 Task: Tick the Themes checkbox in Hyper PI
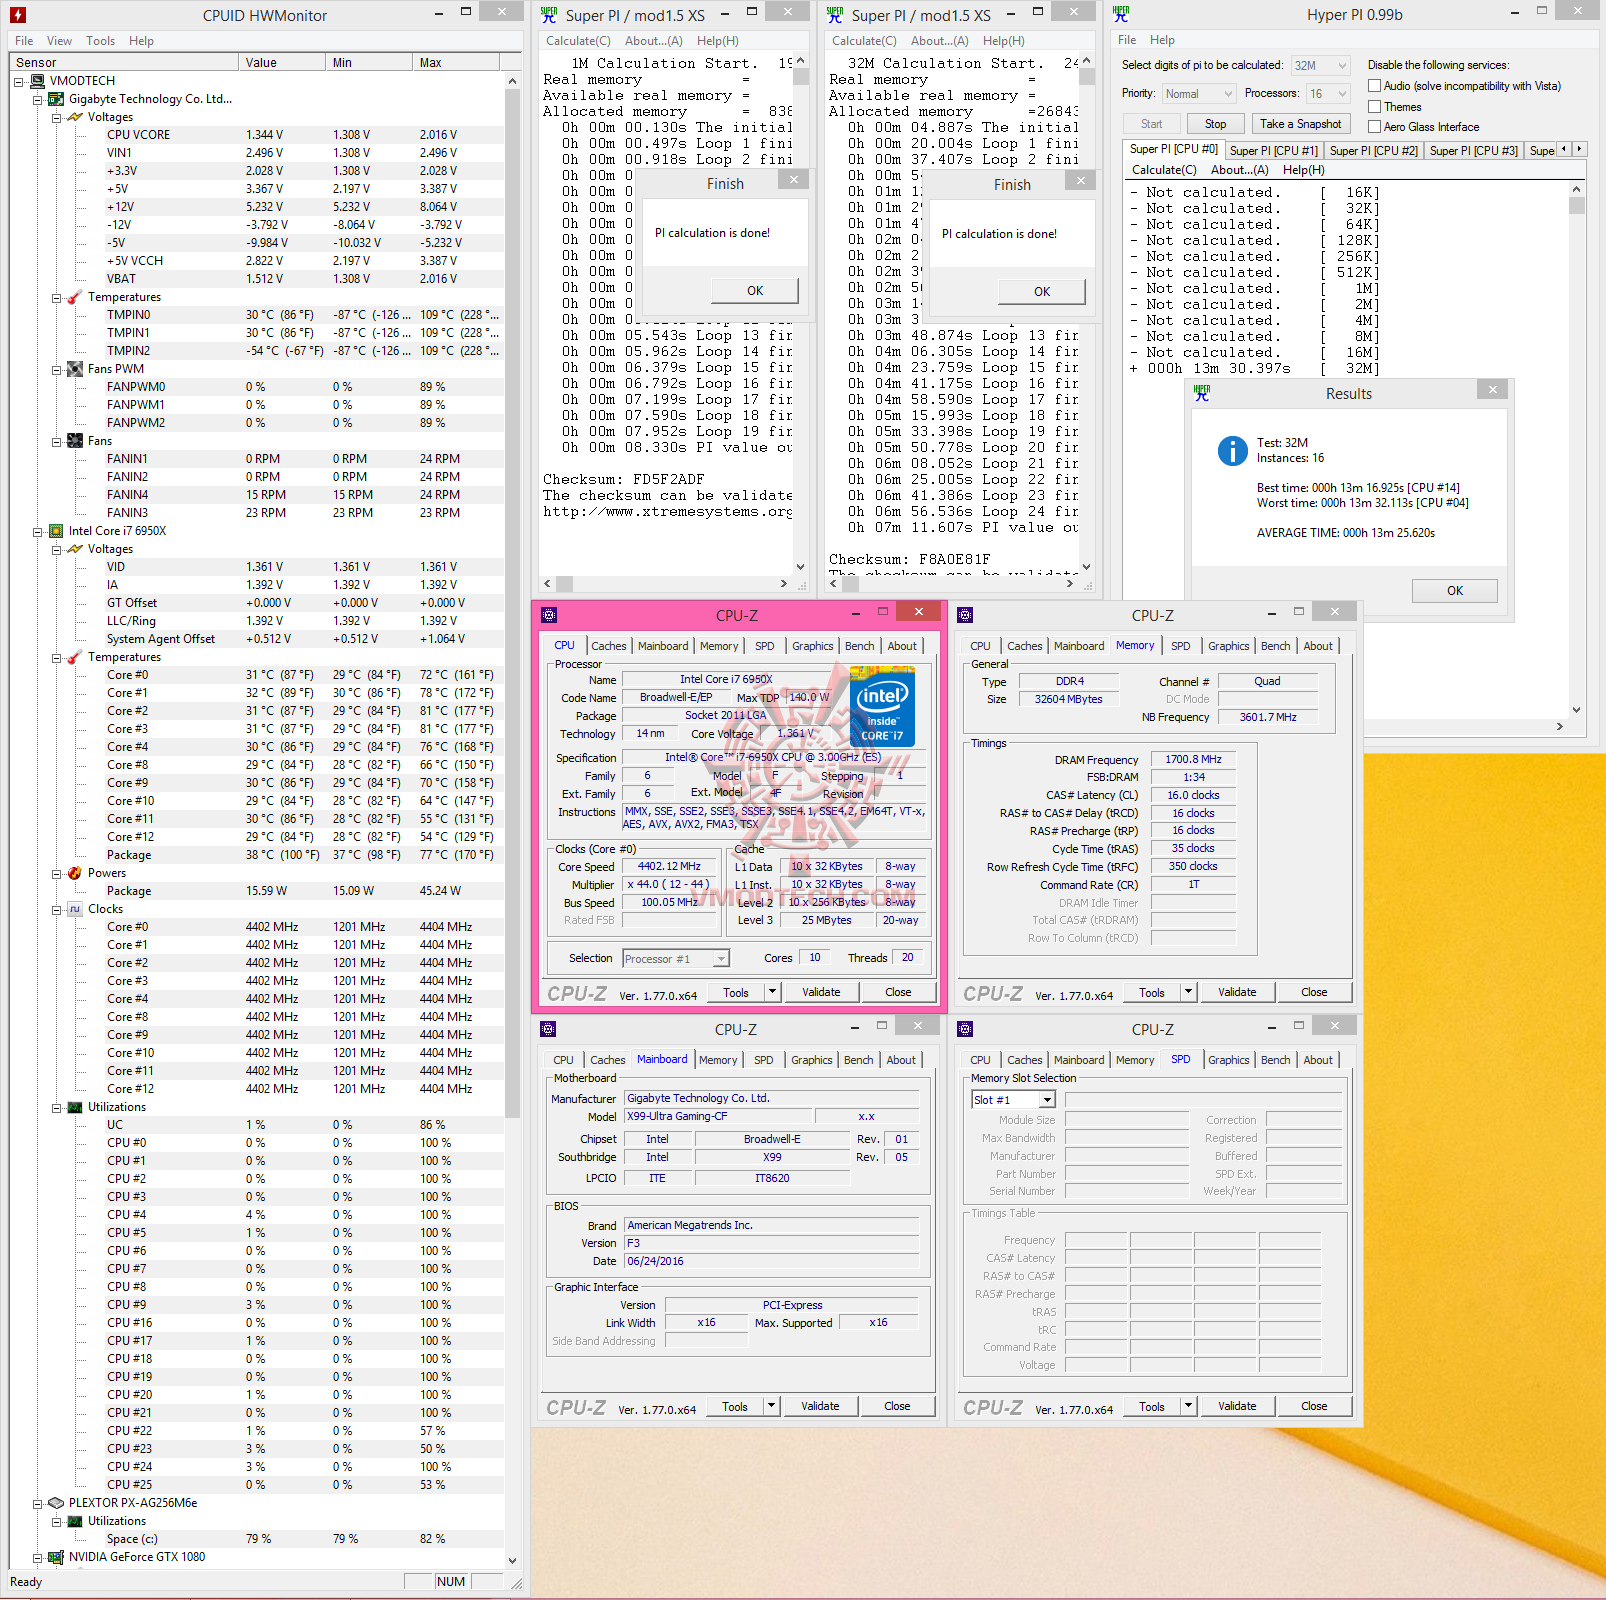coord(1375,107)
